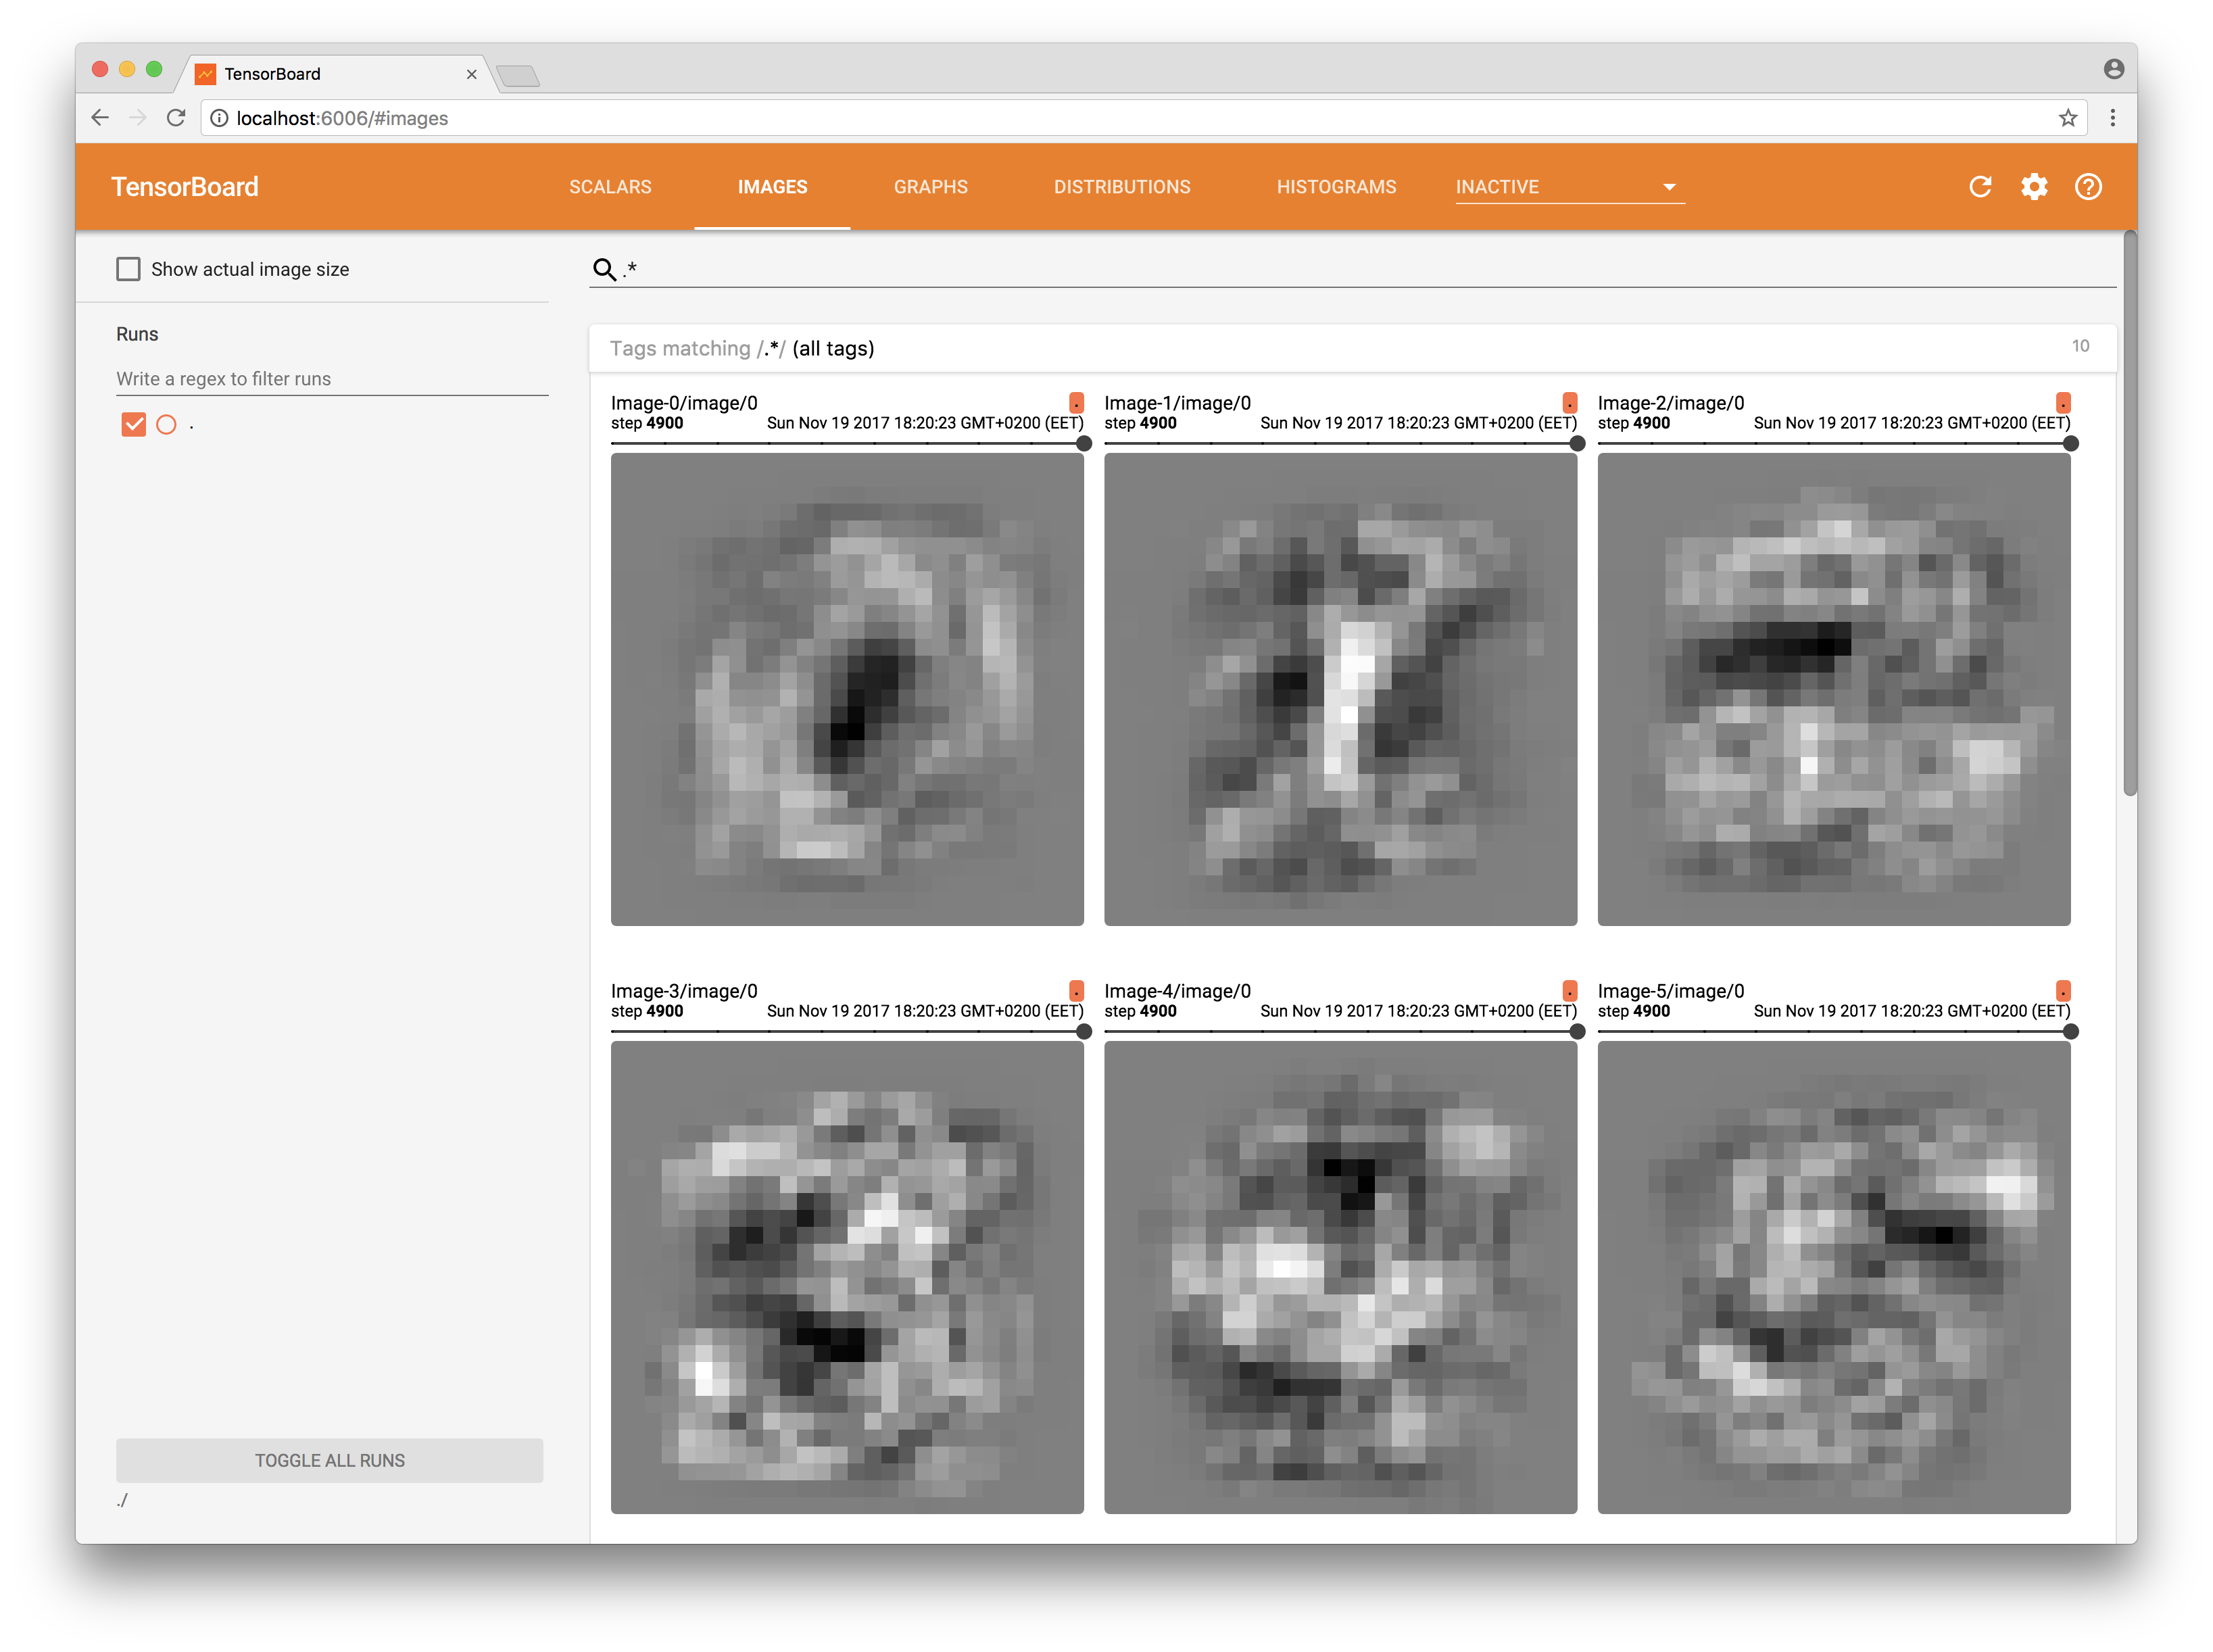2213x1652 pixels.
Task: Select the run's radio circle button
Action: tap(167, 425)
